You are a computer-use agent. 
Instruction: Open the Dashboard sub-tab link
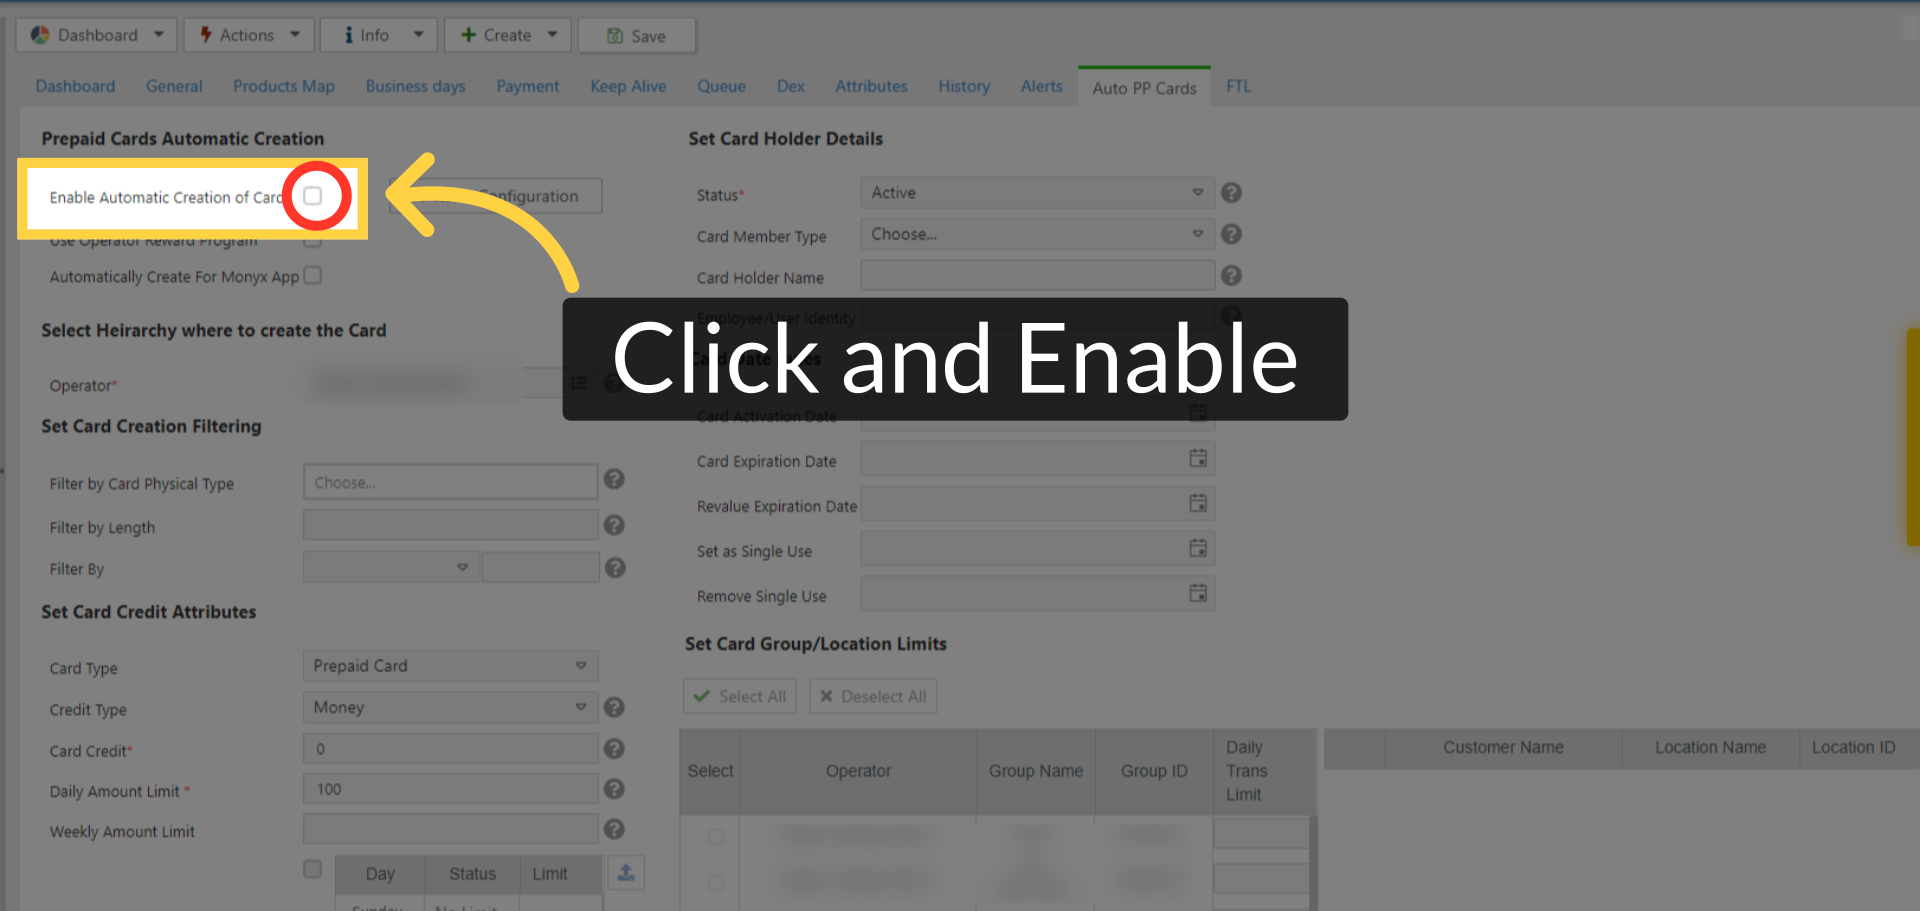pyautogui.click(x=75, y=86)
